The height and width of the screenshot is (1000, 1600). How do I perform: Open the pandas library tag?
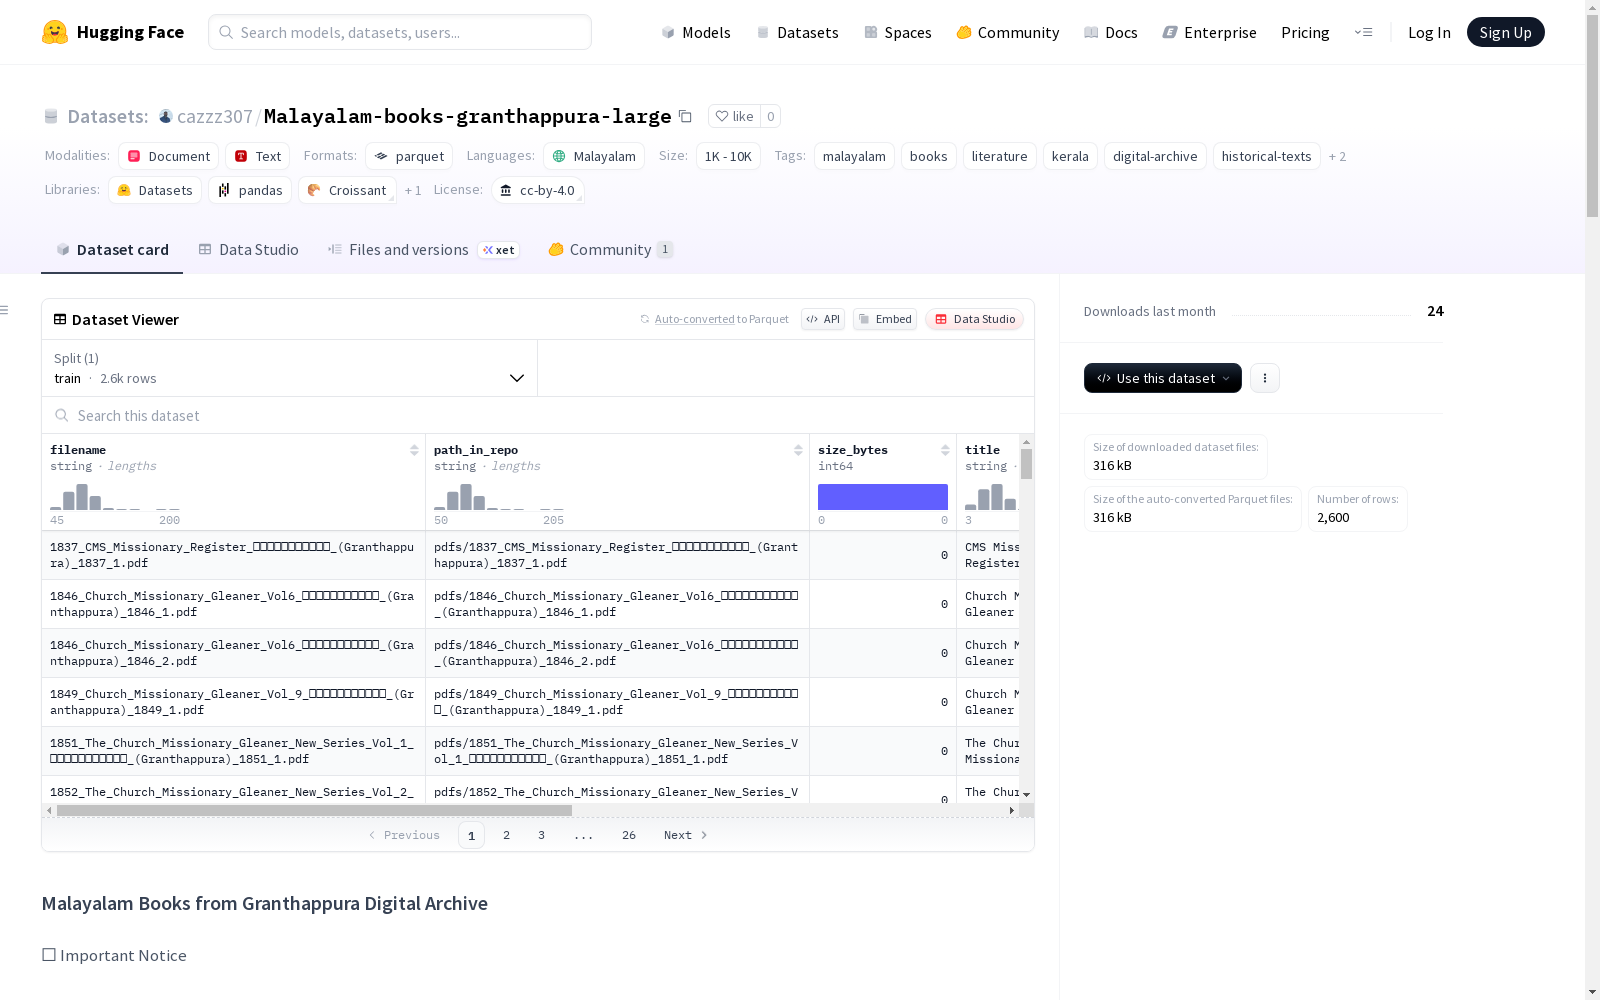tap(250, 190)
